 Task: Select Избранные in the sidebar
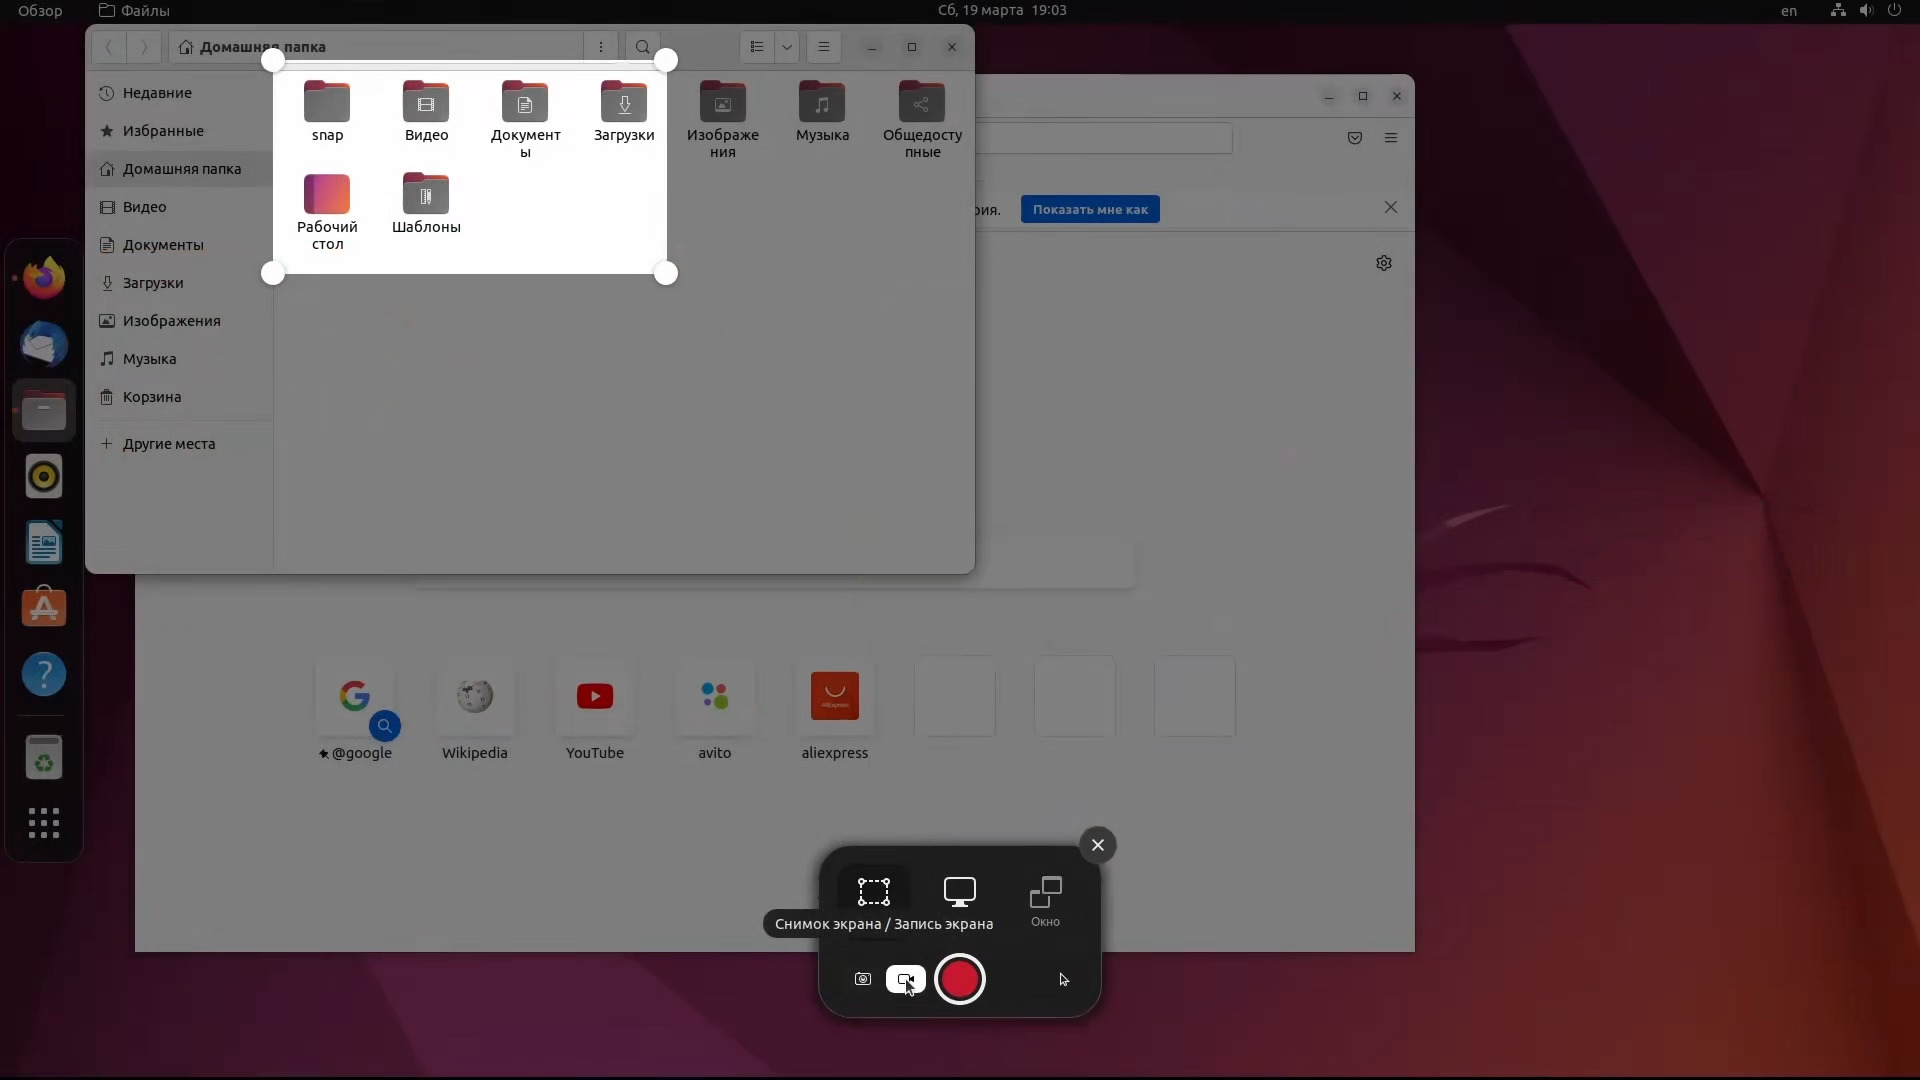[x=179, y=131]
